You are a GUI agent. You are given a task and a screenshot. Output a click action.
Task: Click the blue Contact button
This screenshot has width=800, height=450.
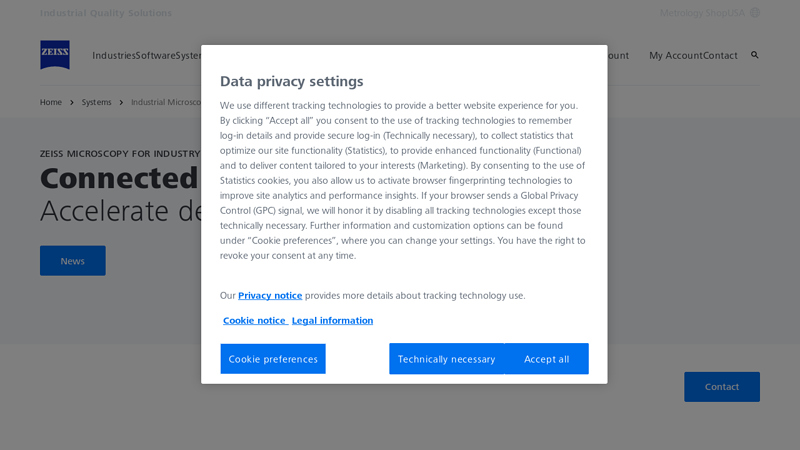721,387
